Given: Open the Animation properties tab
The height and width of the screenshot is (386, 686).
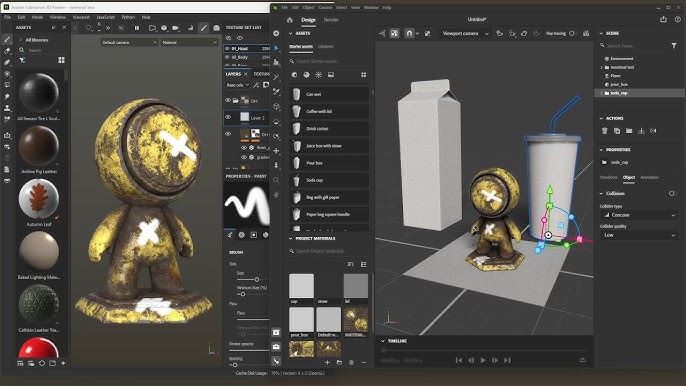Looking at the screenshot, I should click(x=649, y=177).
